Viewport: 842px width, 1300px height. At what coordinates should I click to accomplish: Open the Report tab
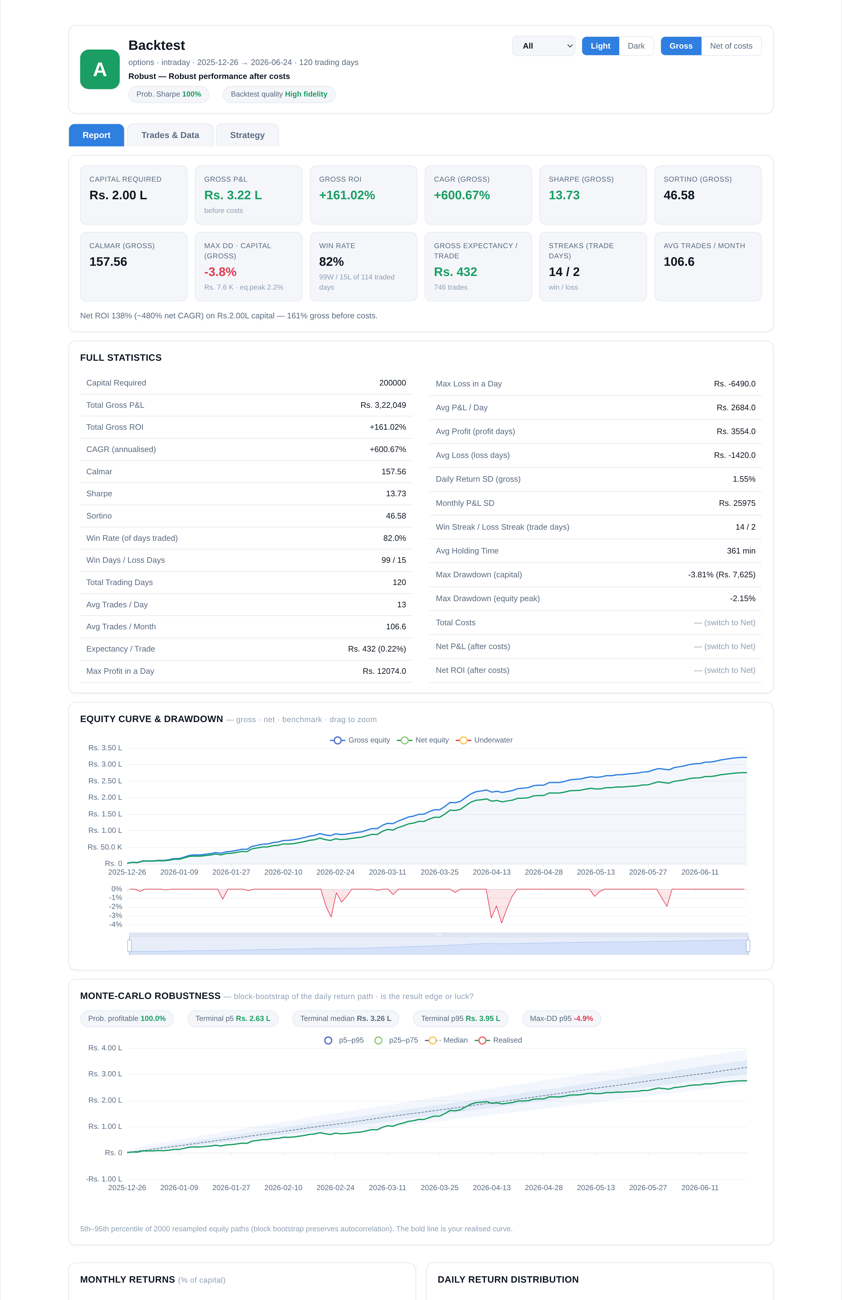tap(96, 135)
